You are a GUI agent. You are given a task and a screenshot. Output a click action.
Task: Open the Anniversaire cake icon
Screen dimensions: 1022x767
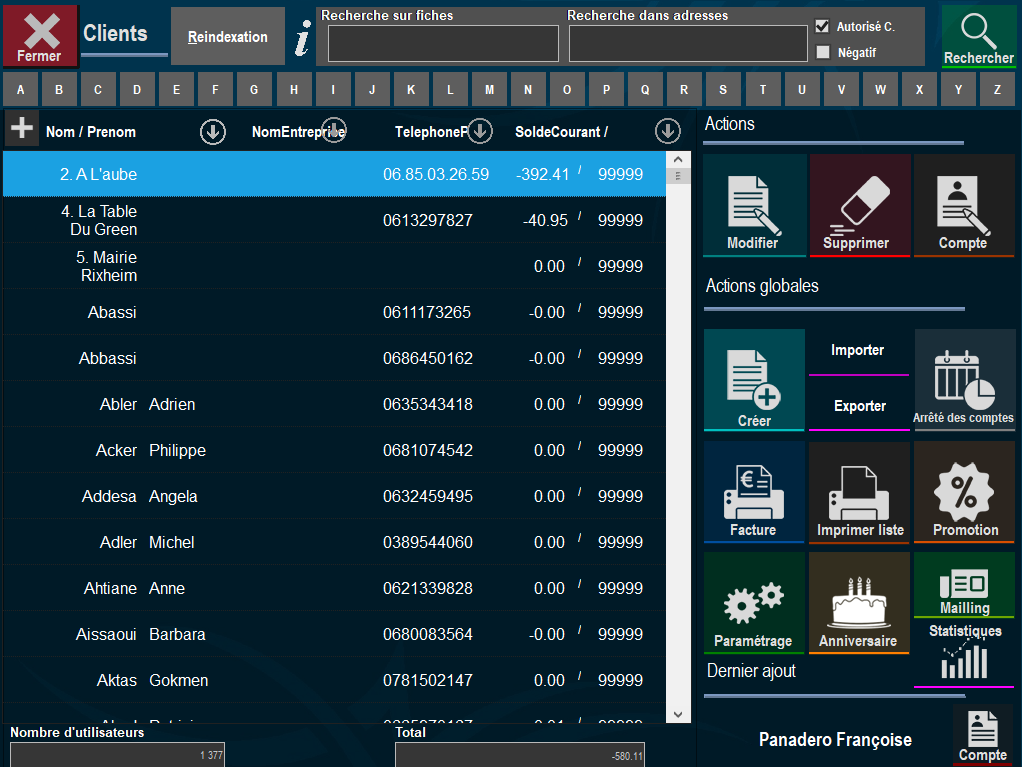click(859, 603)
